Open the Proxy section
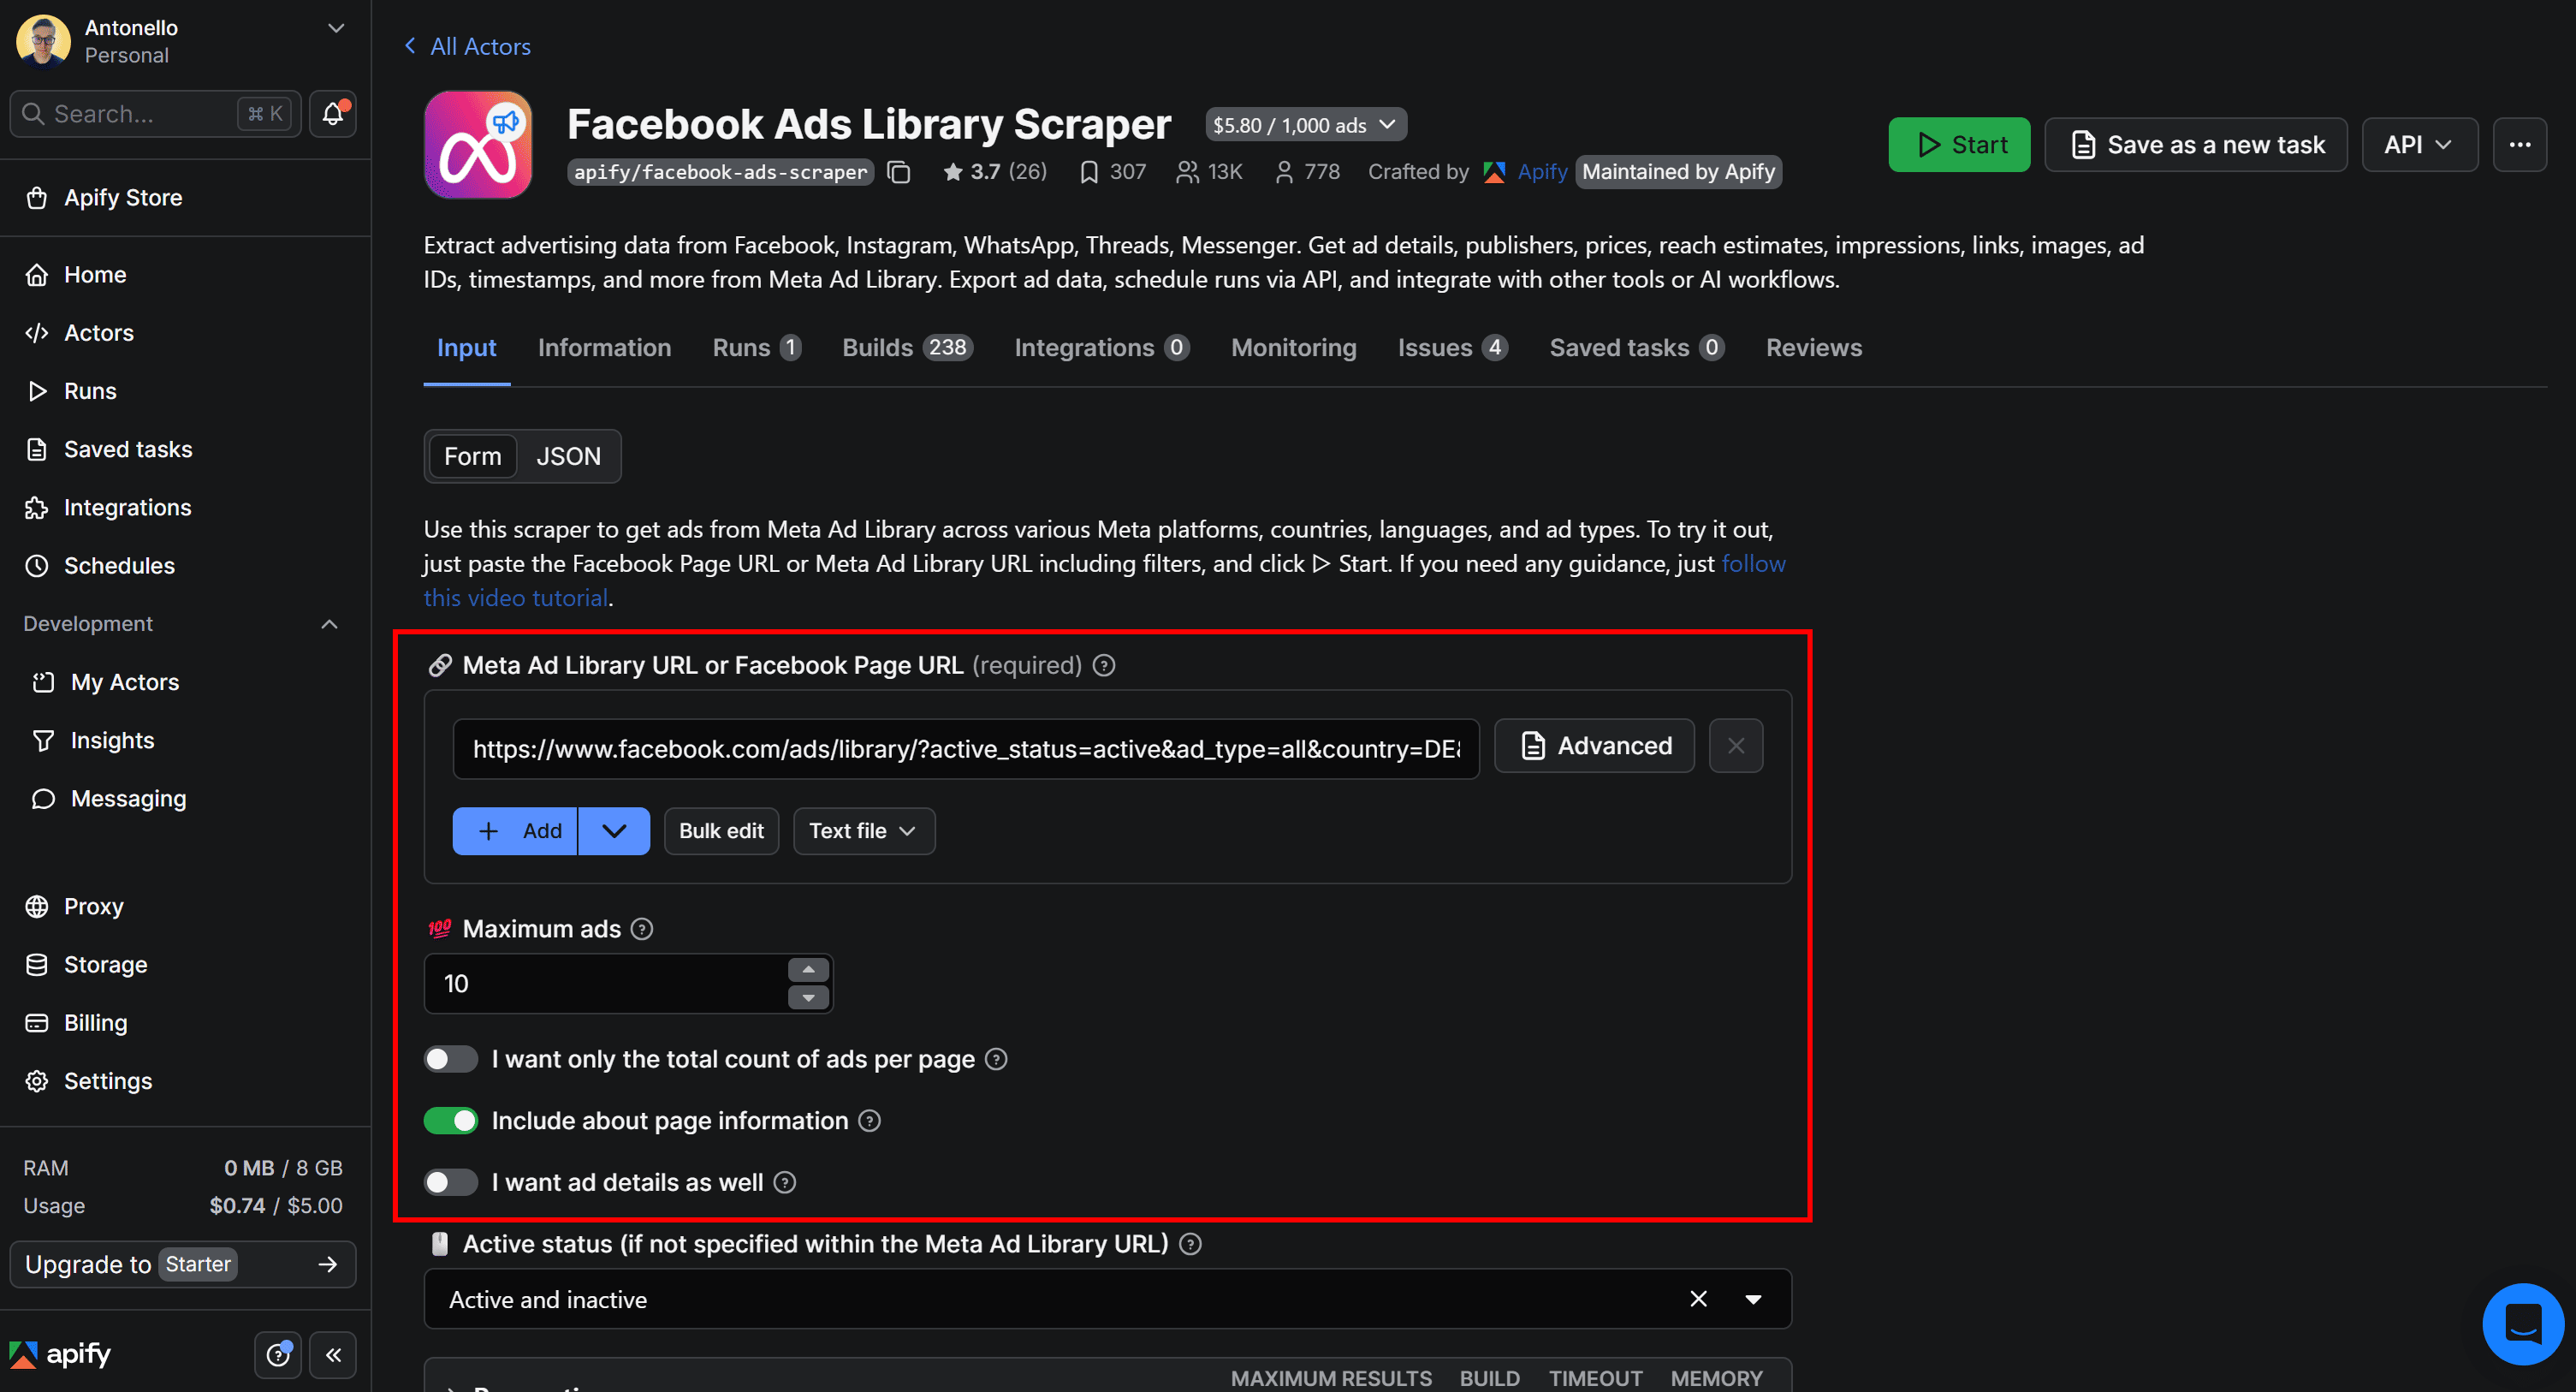 pyautogui.click(x=95, y=906)
